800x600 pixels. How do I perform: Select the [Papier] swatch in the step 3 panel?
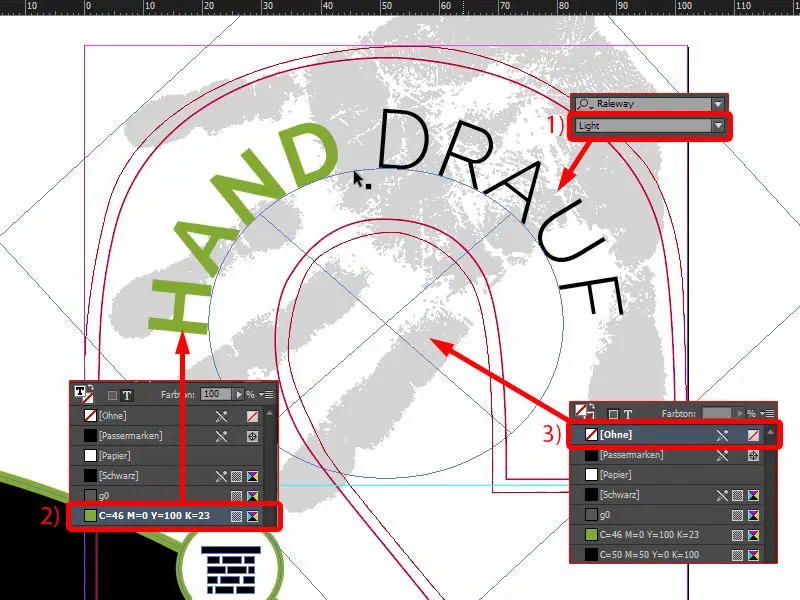pos(667,475)
